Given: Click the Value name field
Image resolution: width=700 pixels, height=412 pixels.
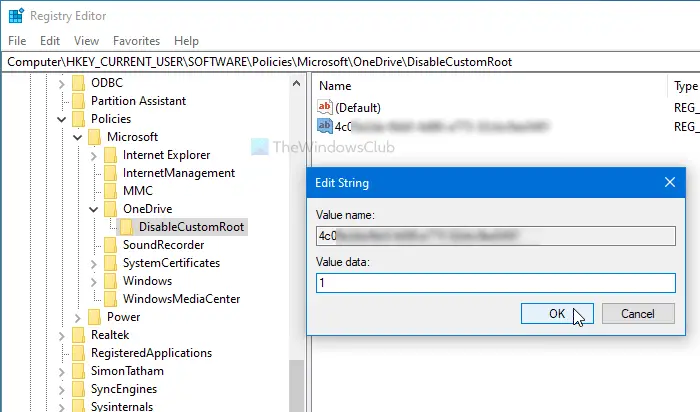Looking at the screenshot, I should tap(496, 236).
